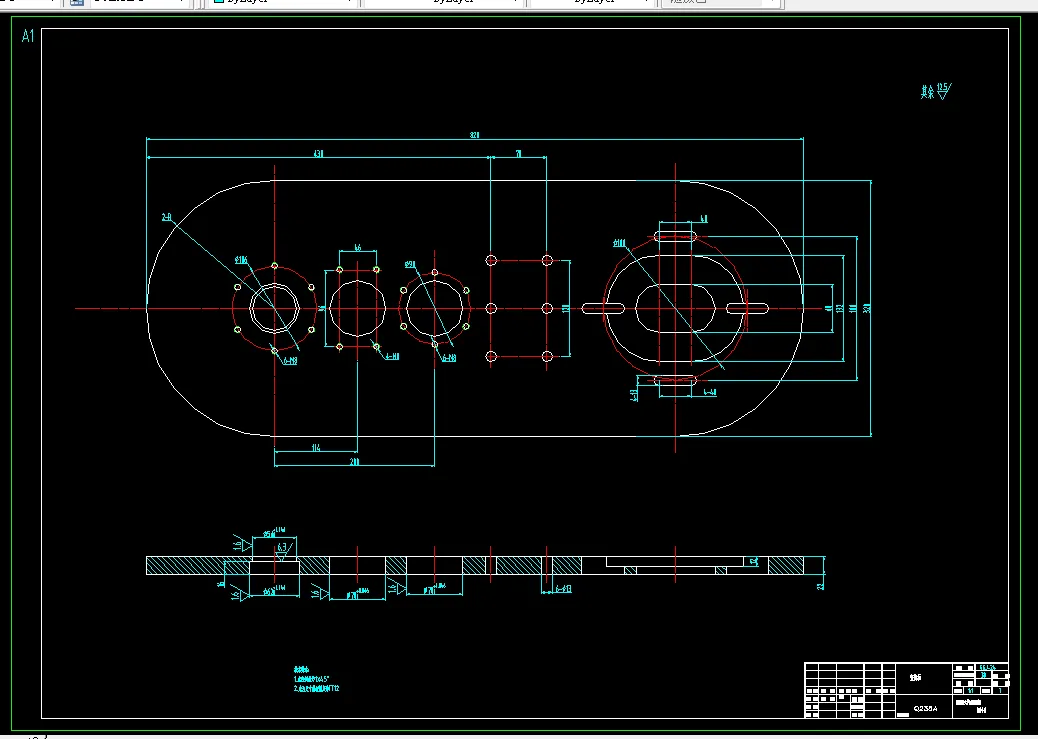Image resolution: width=1038 pixels, height=739 pixels.
Task: Click the A1 sheet size label
Action: tap(27, 36)
